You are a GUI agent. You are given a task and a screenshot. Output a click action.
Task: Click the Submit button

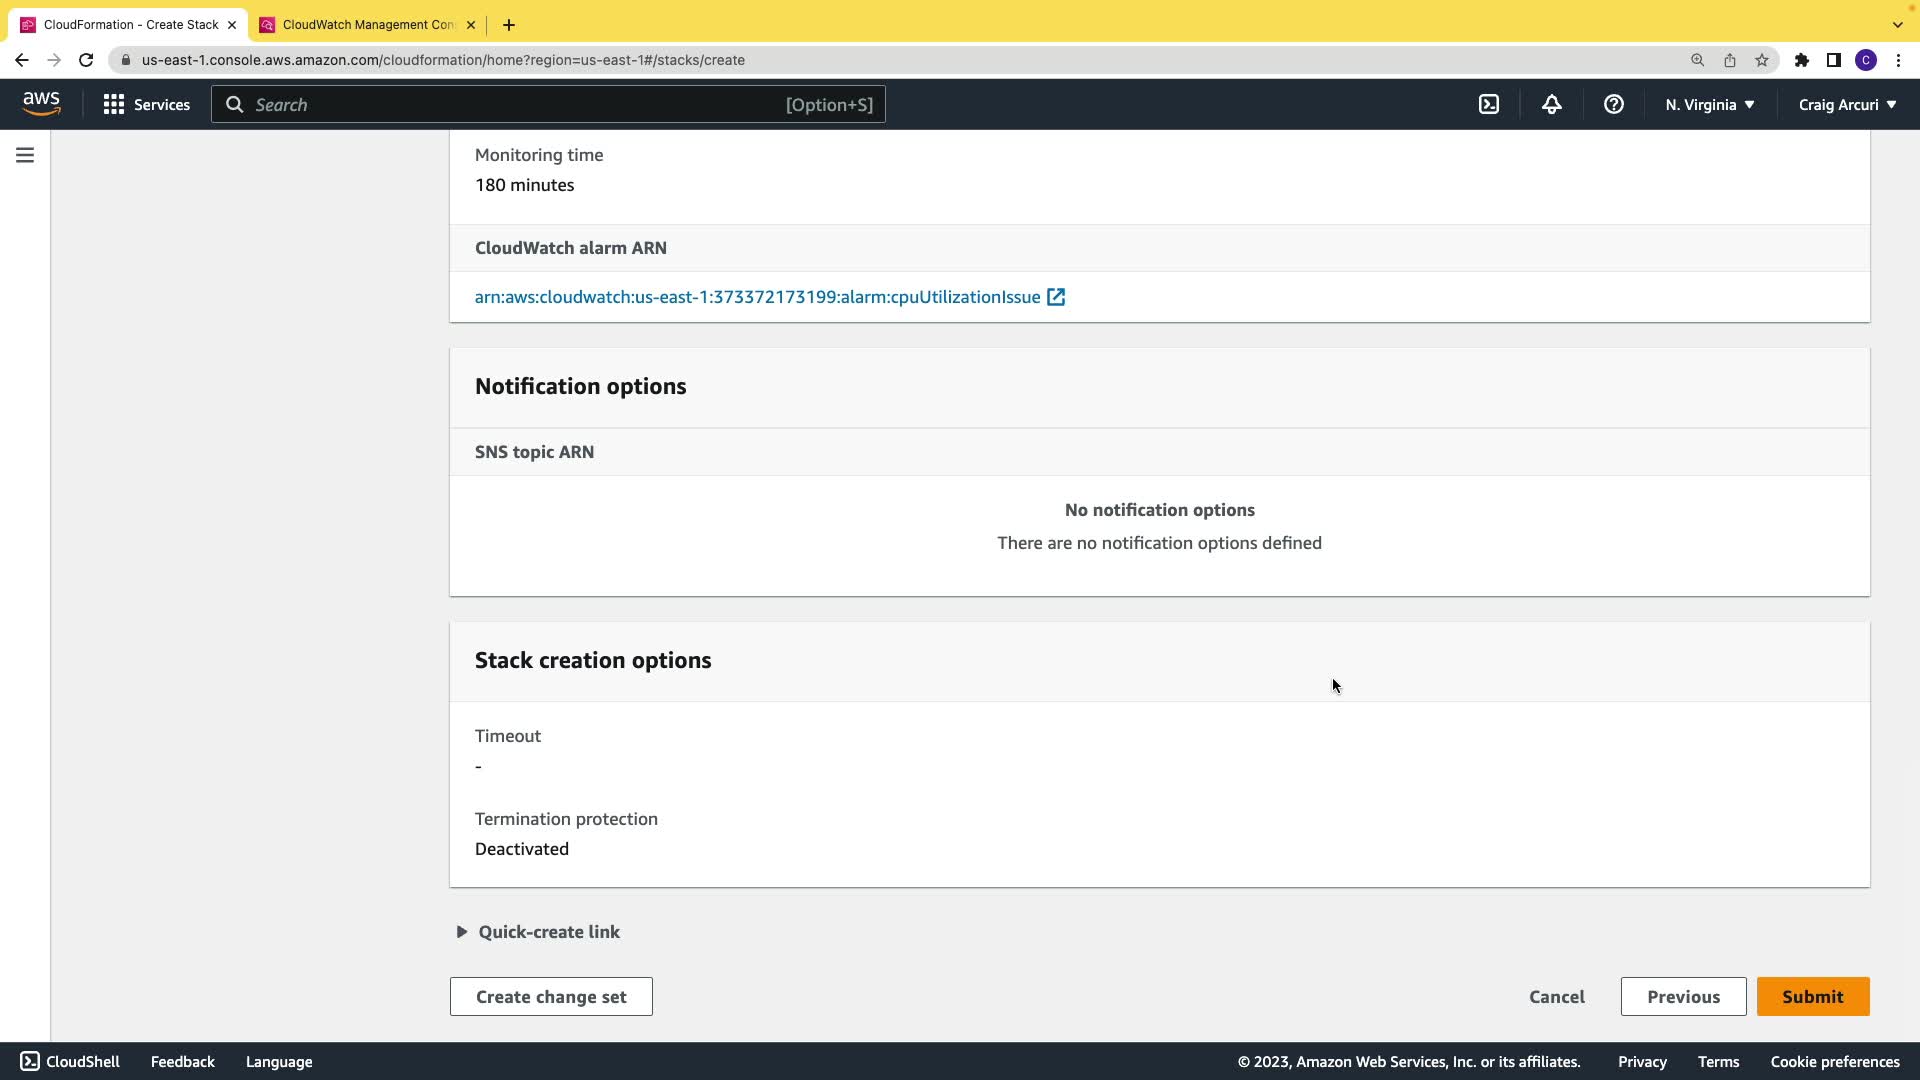pos(1812,997)
